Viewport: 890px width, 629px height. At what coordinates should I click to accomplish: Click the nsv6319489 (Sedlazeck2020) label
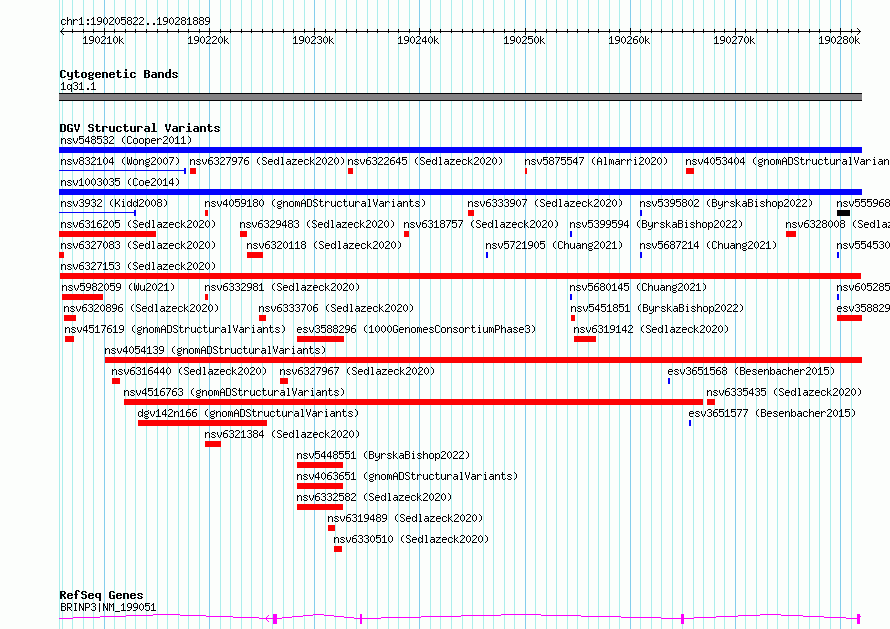click(x=405, y=518)
